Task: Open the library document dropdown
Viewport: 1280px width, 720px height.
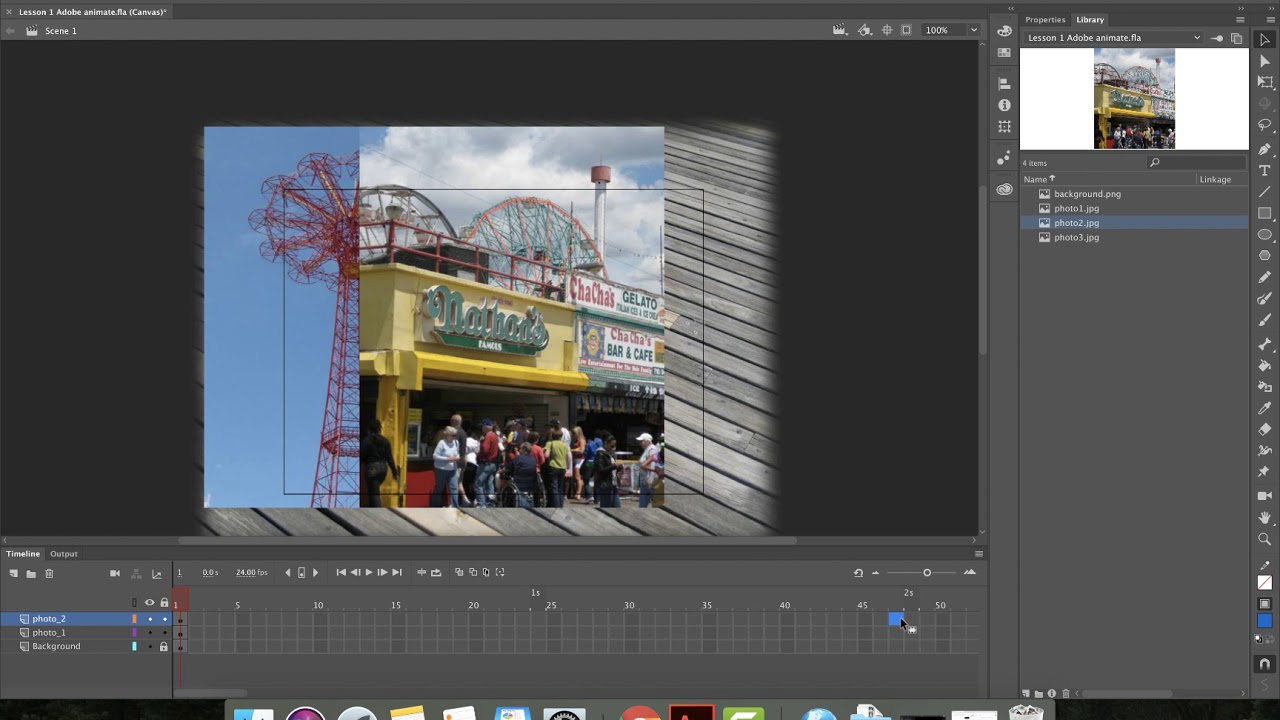Action: [1115, 38]
